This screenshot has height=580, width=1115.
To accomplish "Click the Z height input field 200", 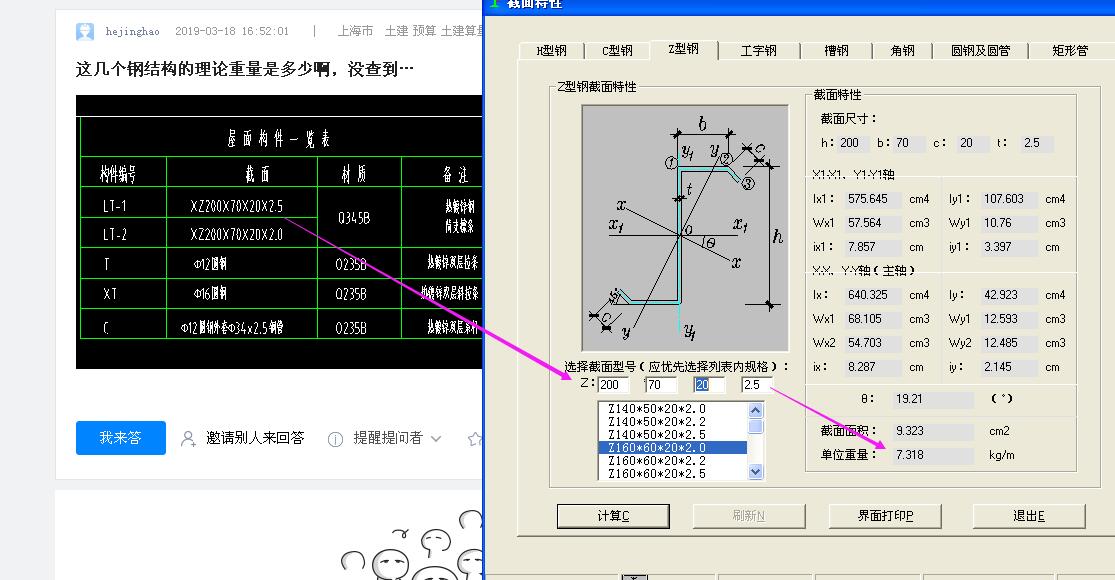I will [614, 385].
